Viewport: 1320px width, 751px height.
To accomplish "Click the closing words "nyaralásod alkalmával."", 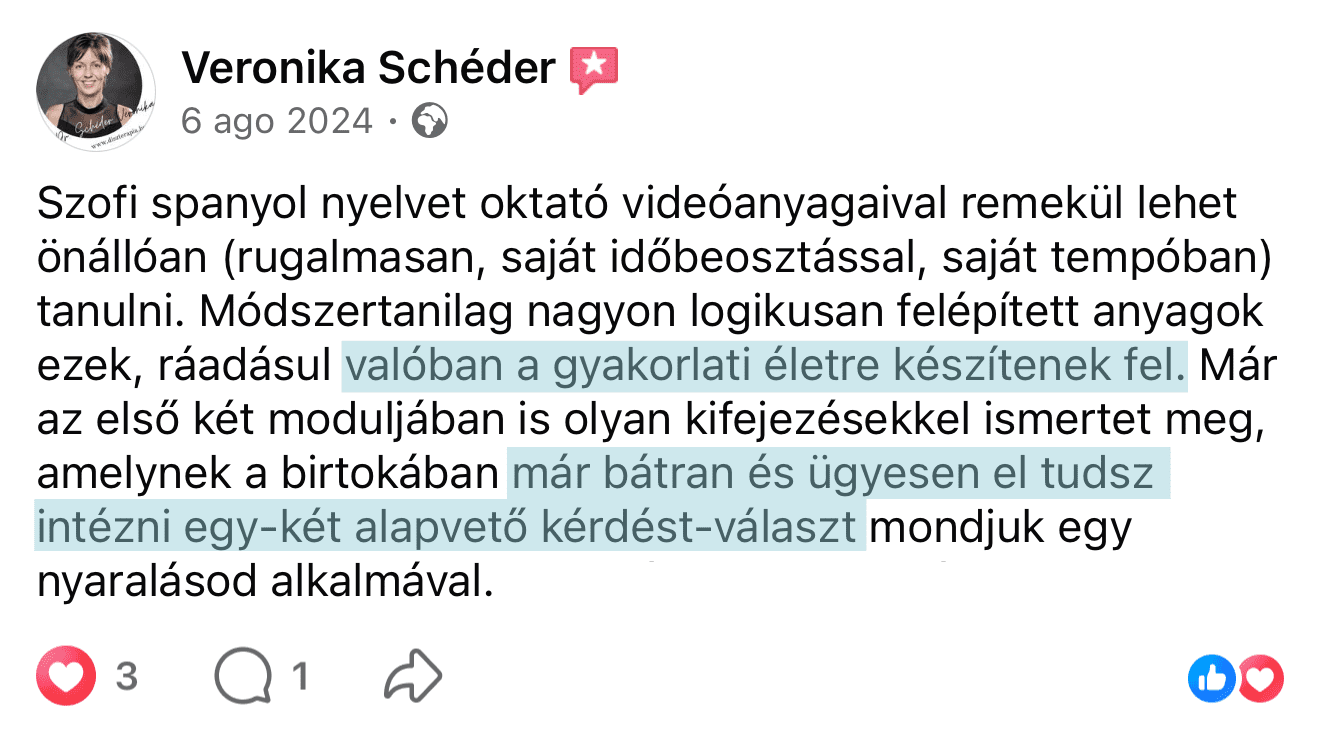I will pos(265,581).
